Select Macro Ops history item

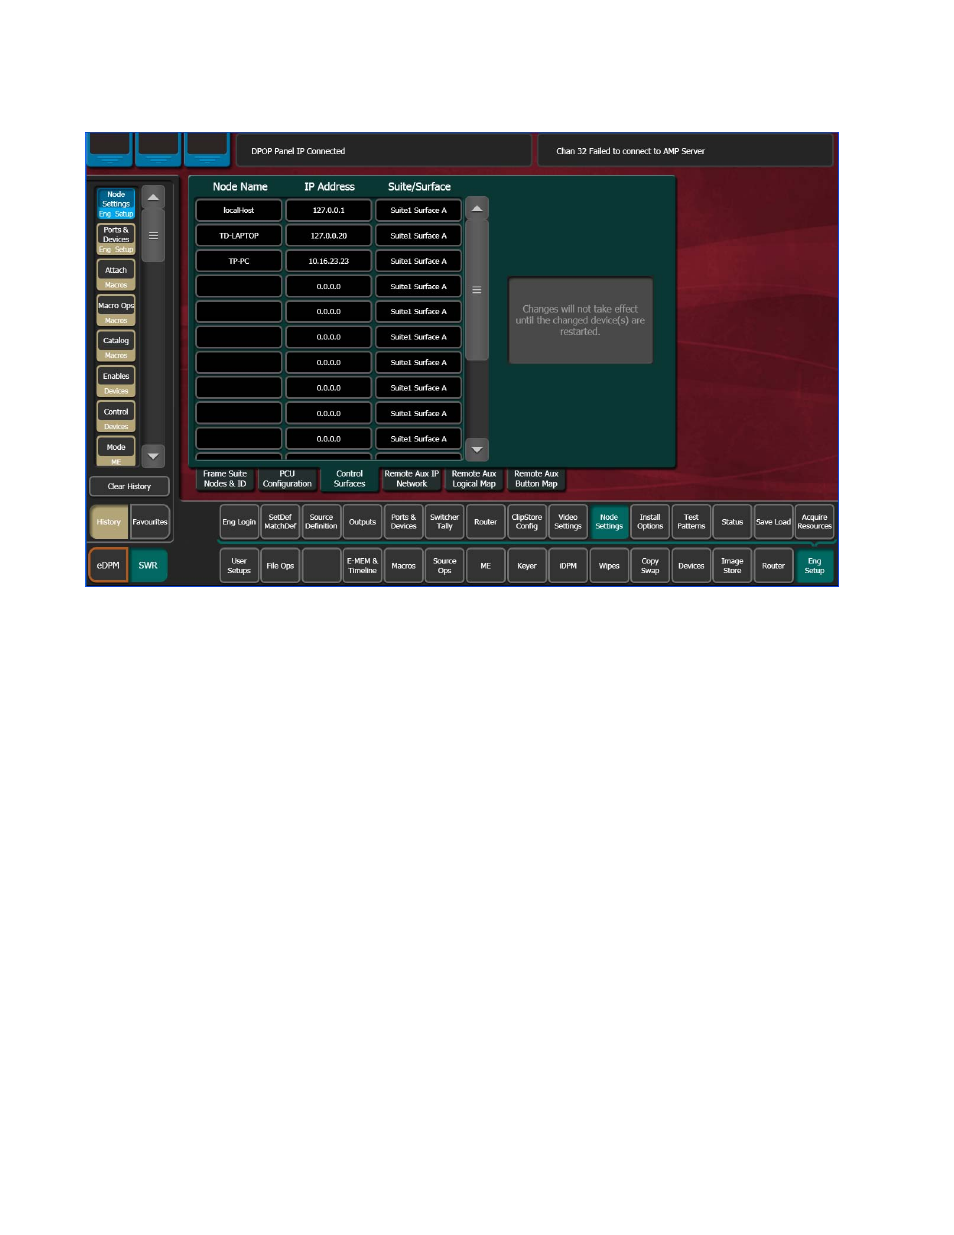[x=116, y=309]
